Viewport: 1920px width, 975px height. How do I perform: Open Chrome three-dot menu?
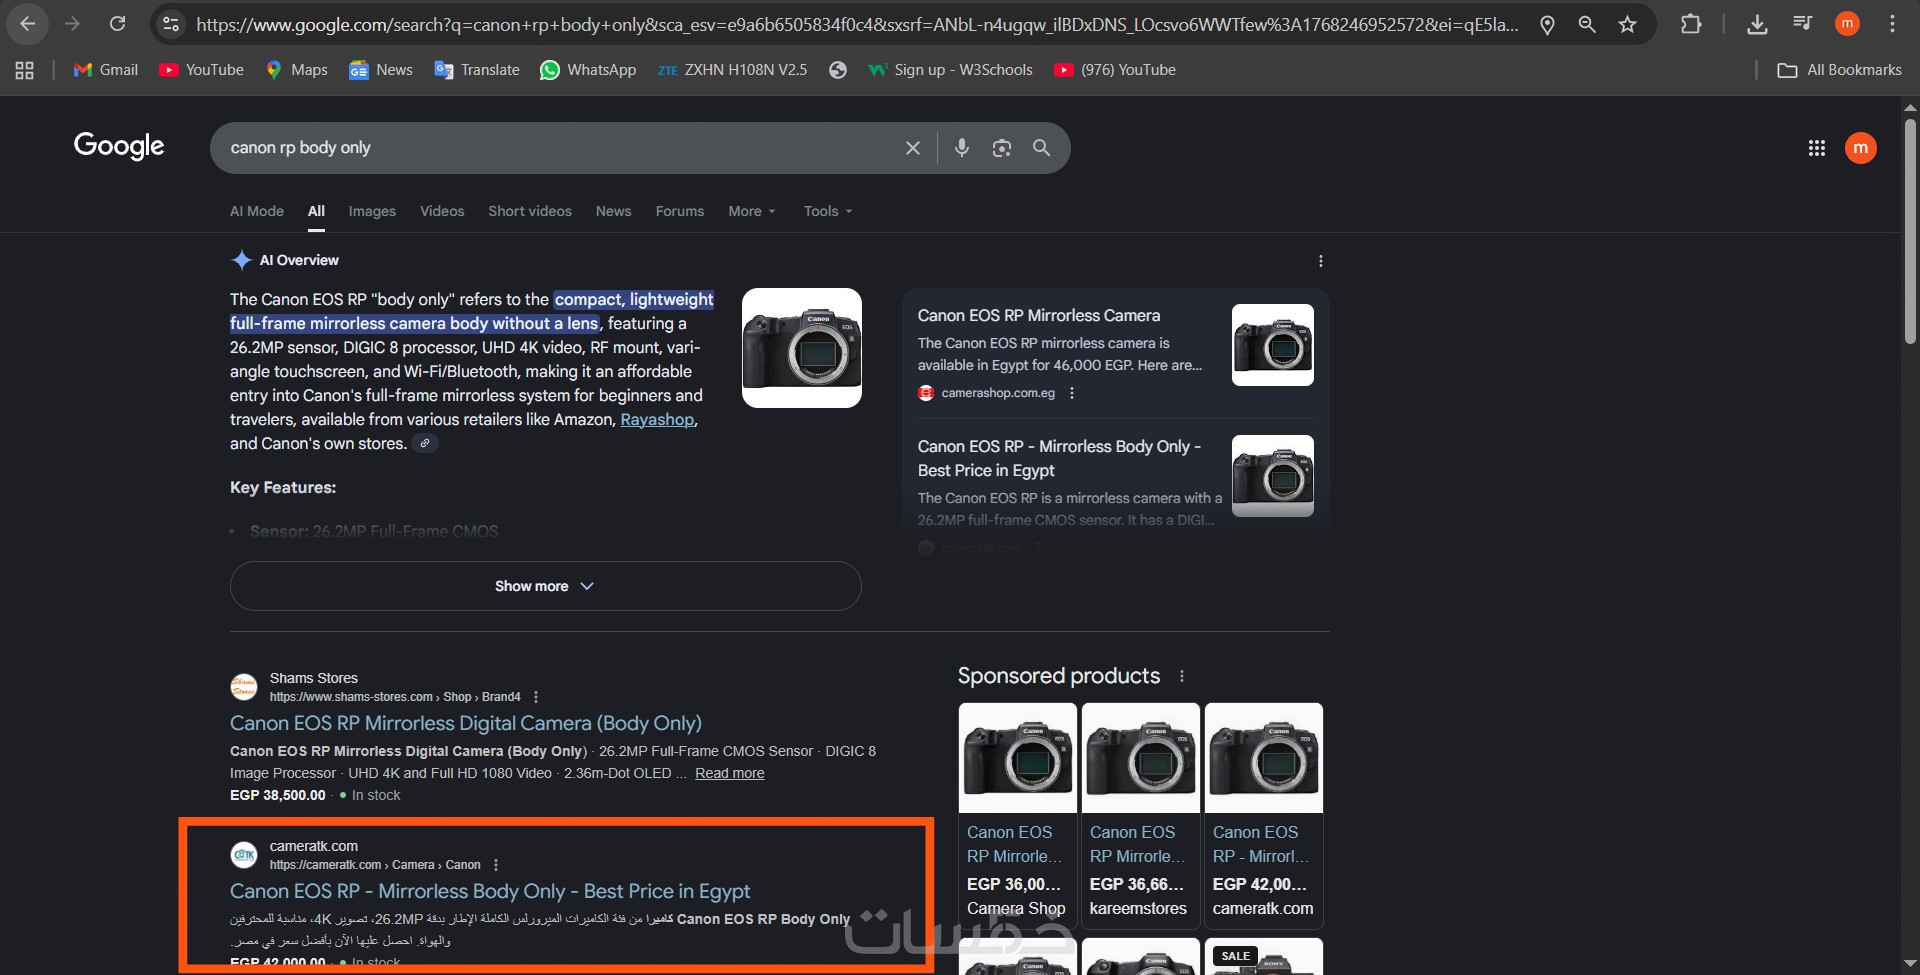[1892, 24]
